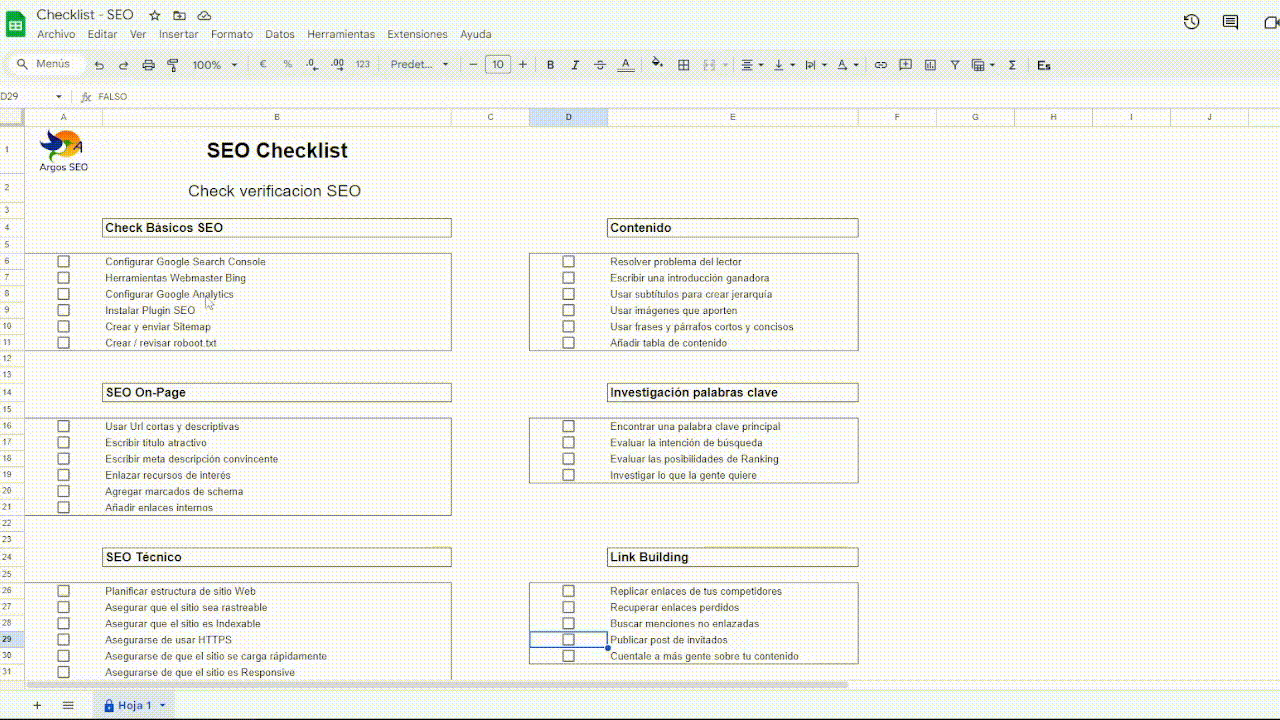This screenshot has width=1280, height=720.
Task: Check Instalar Plugin SEO box
Action: tap(63, 310)
